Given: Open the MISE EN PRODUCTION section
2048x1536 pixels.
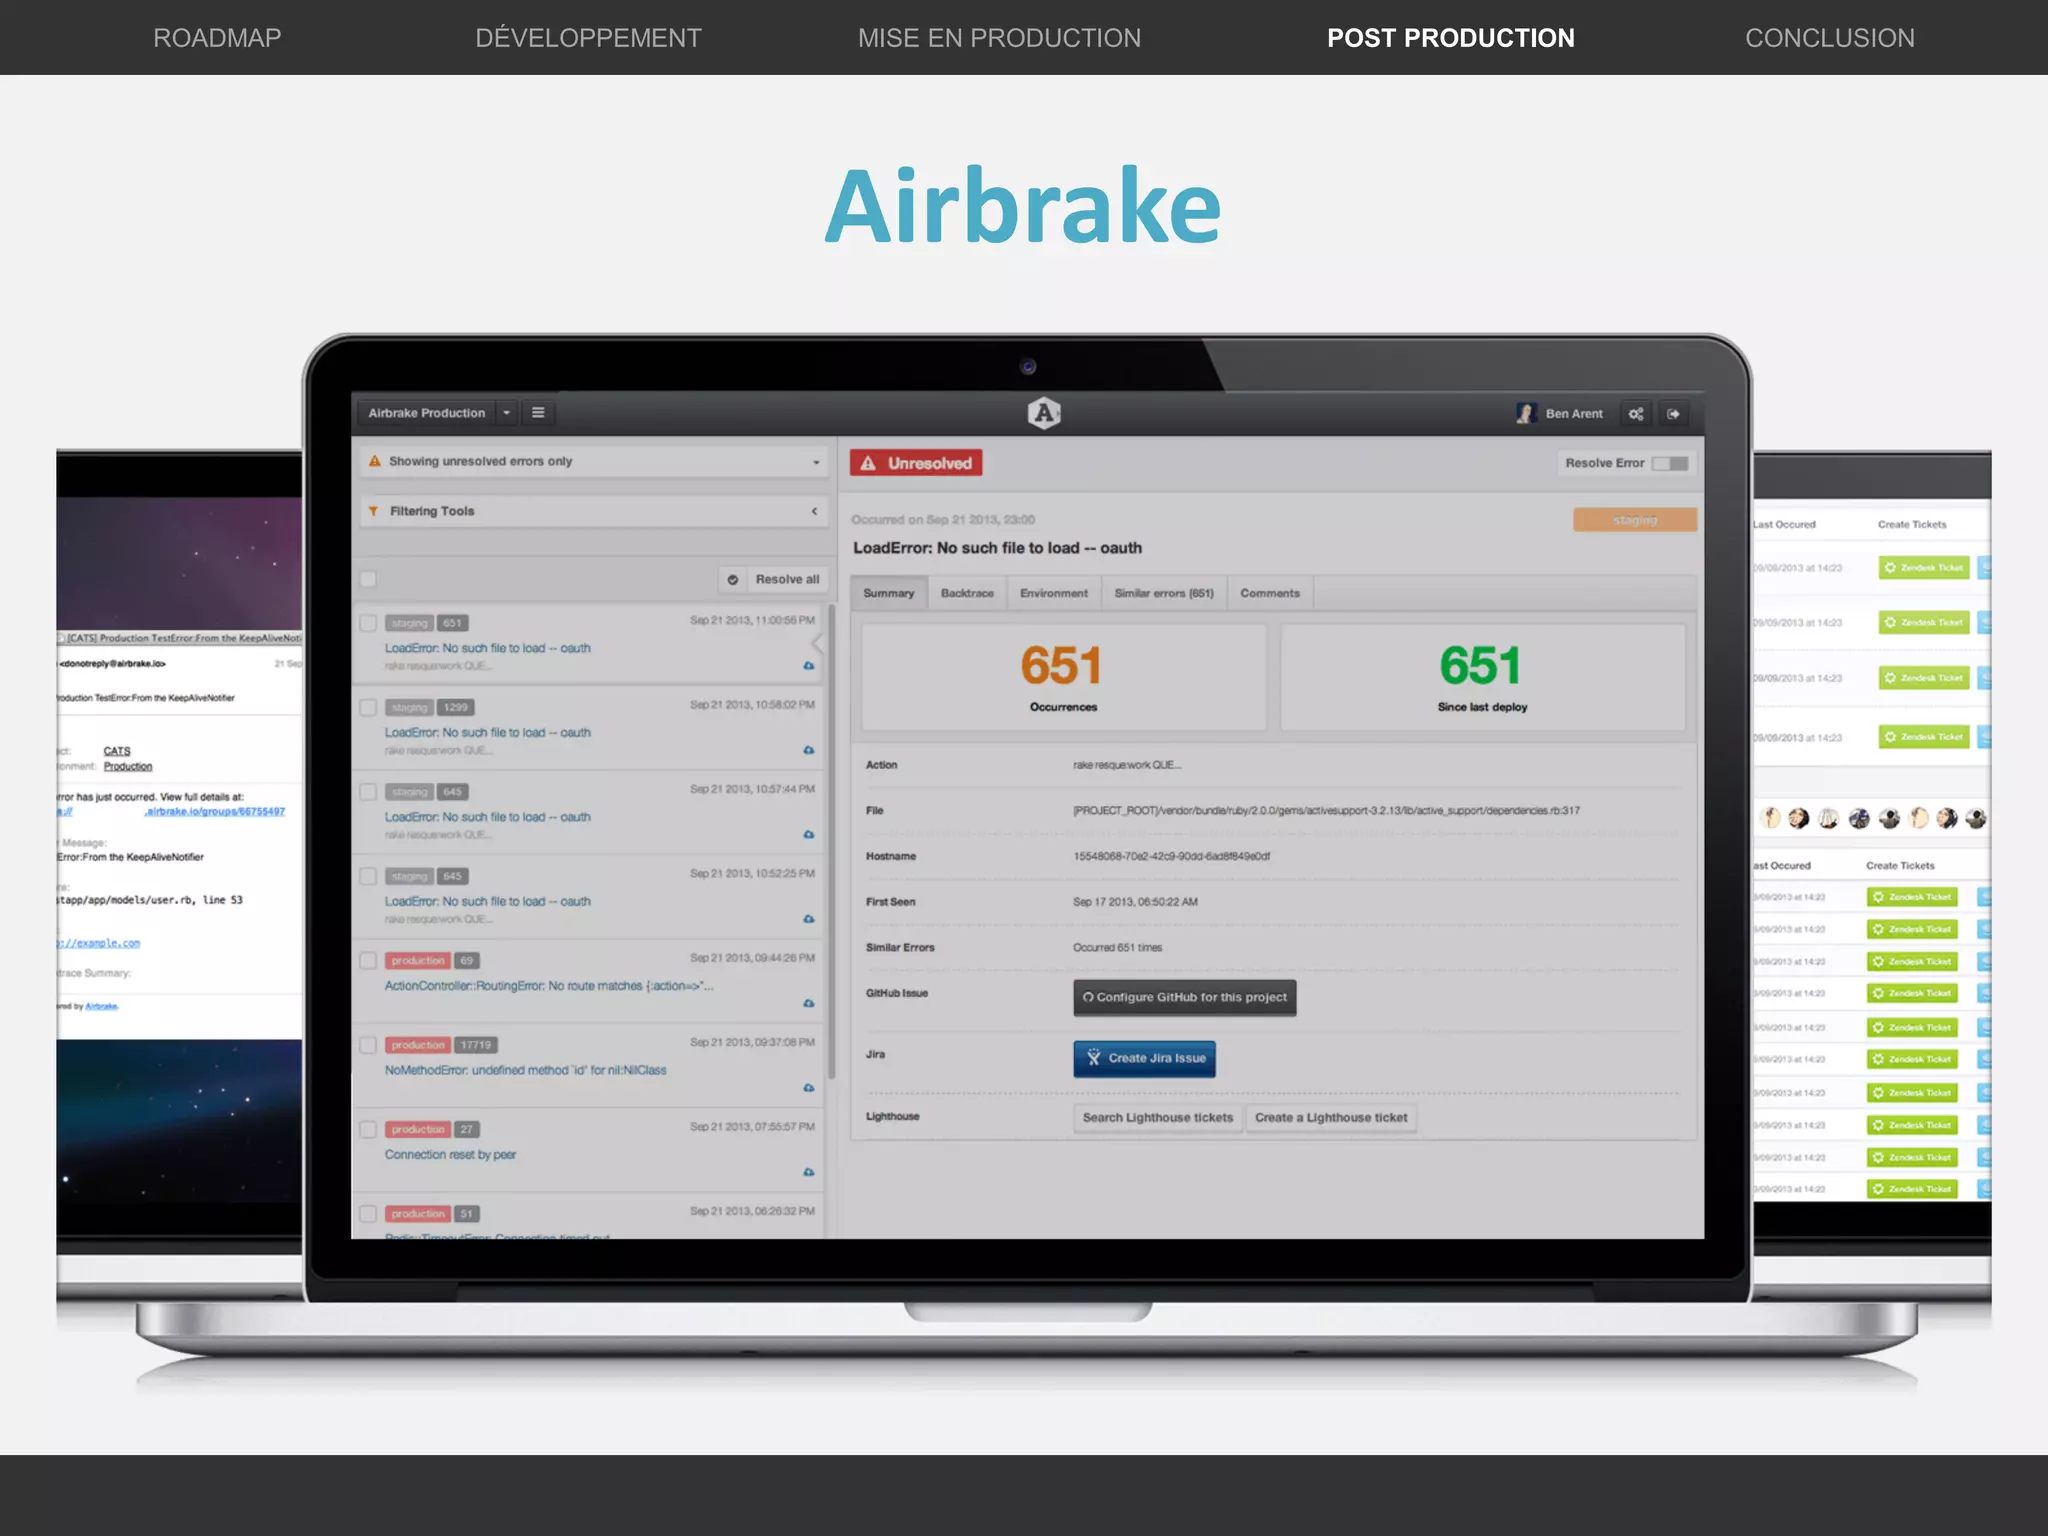Looking at the screenshot, I should pos(999,38).
